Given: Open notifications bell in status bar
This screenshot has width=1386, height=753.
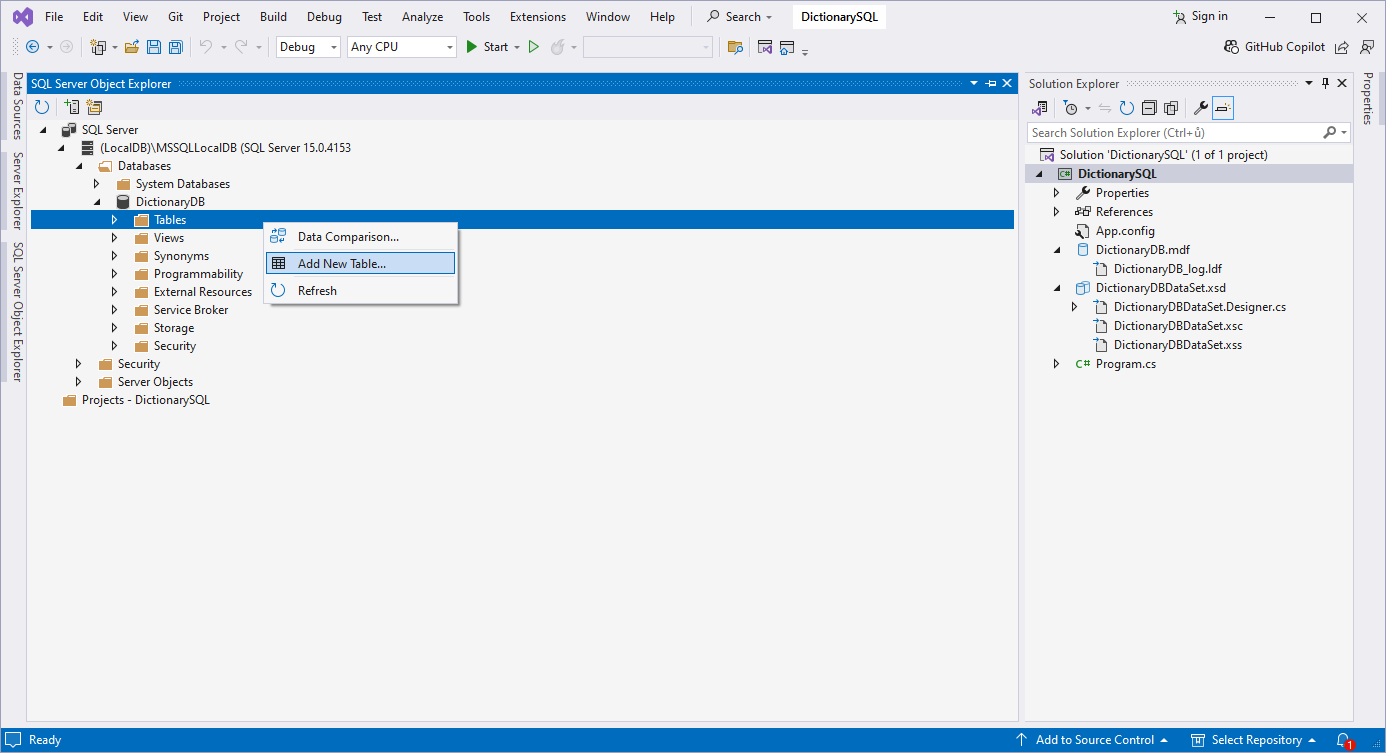Looking at the screenshot, I should [1343, 740].
